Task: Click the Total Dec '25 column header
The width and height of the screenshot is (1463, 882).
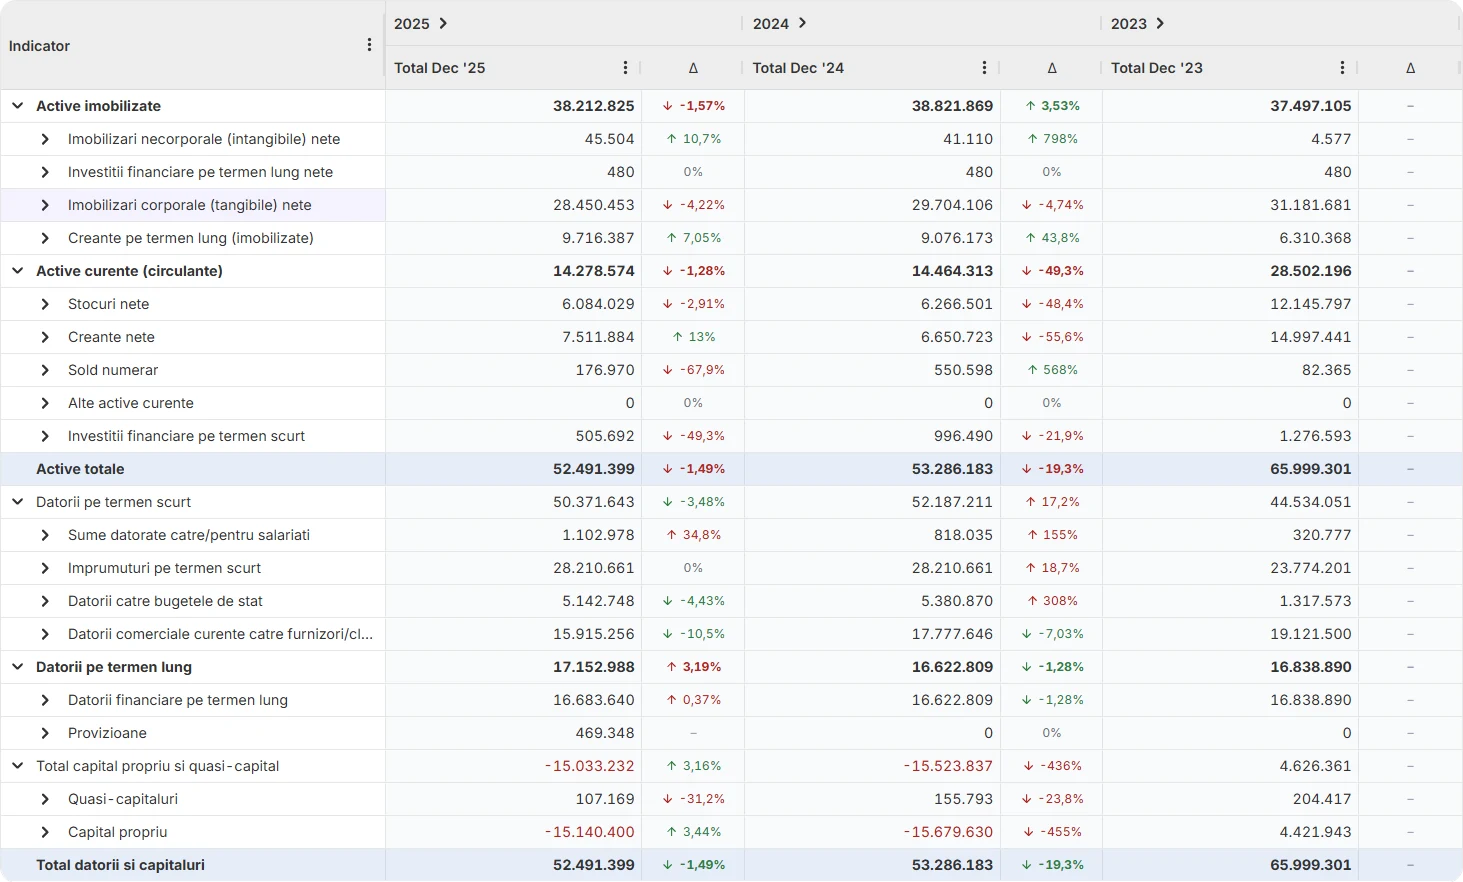Action: pos(440,68)
